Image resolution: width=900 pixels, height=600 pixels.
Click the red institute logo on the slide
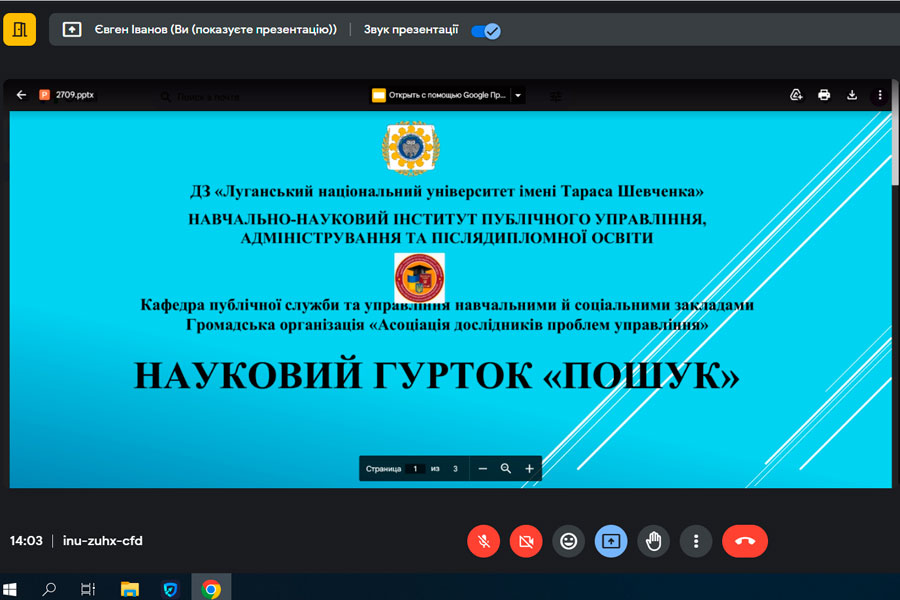(x=420, y=278)
